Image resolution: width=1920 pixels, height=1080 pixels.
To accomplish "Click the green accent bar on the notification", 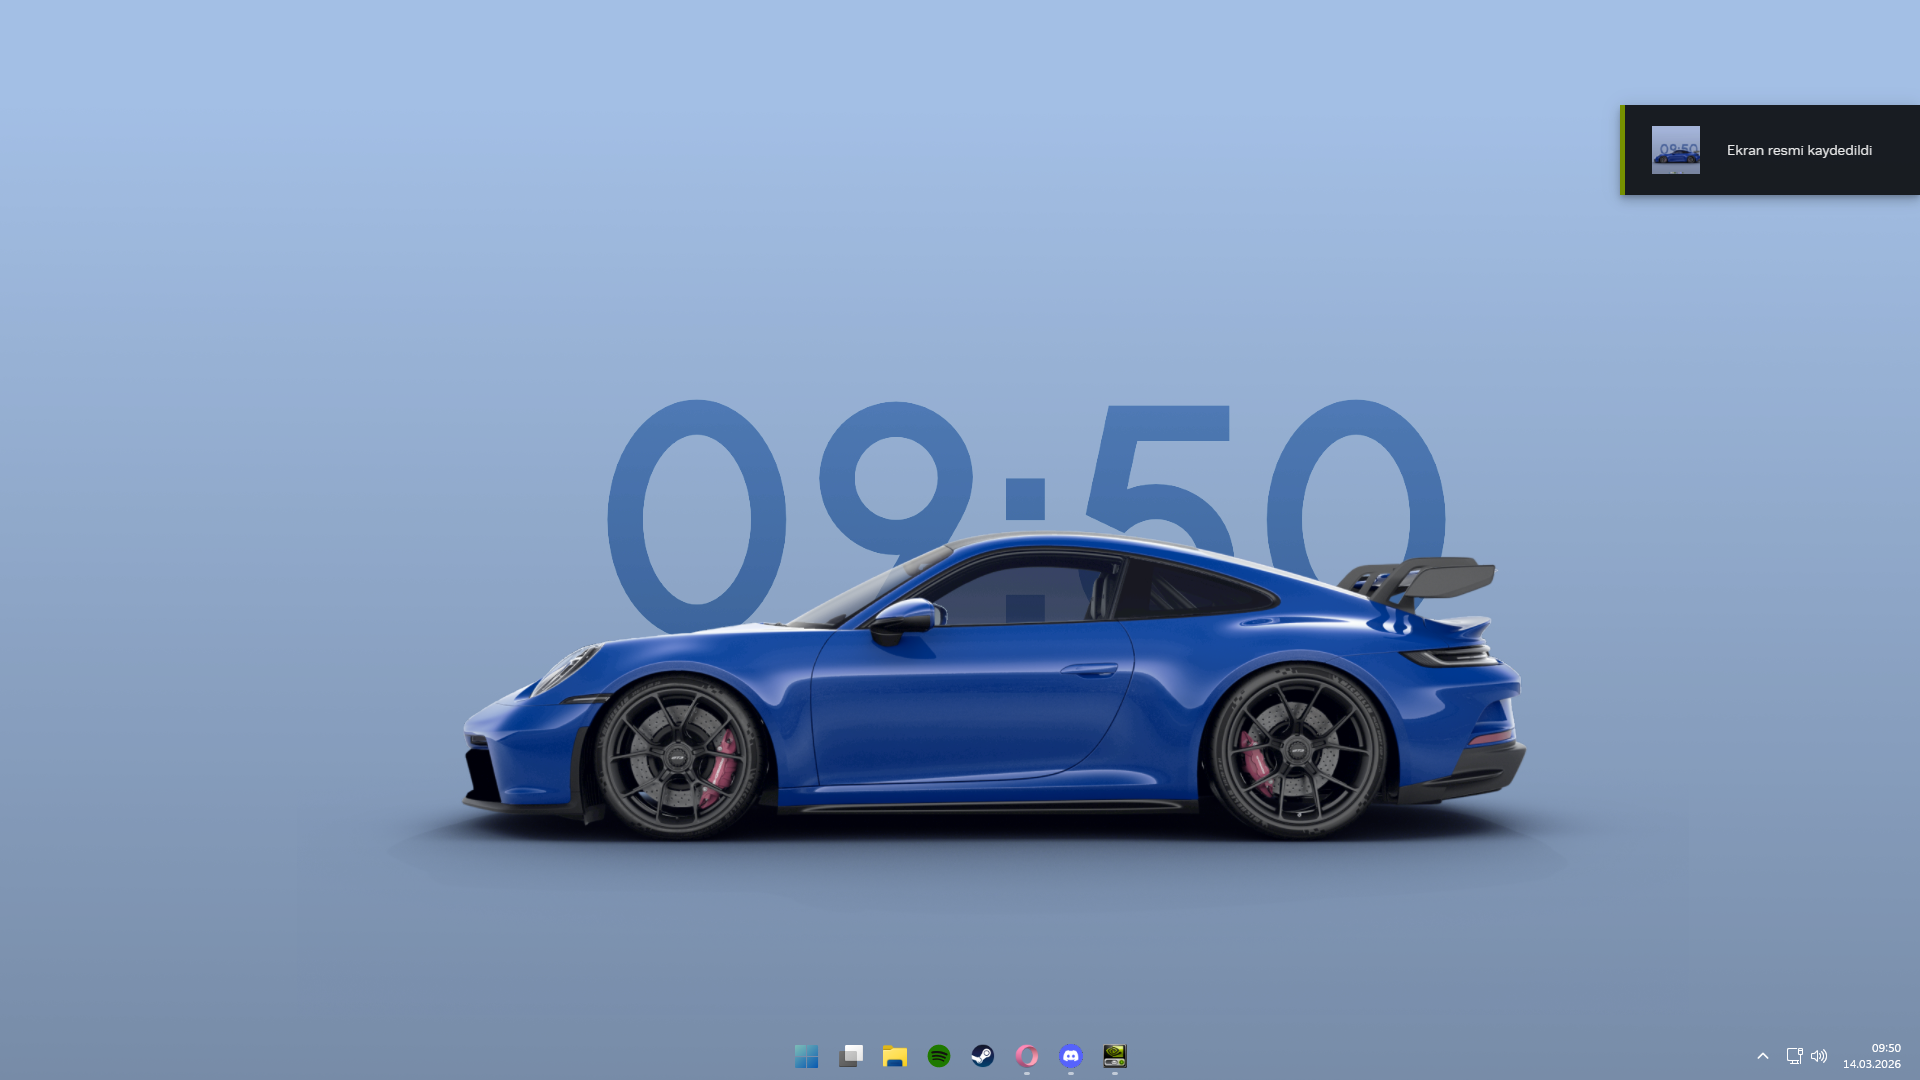I will pos(1622,150).
